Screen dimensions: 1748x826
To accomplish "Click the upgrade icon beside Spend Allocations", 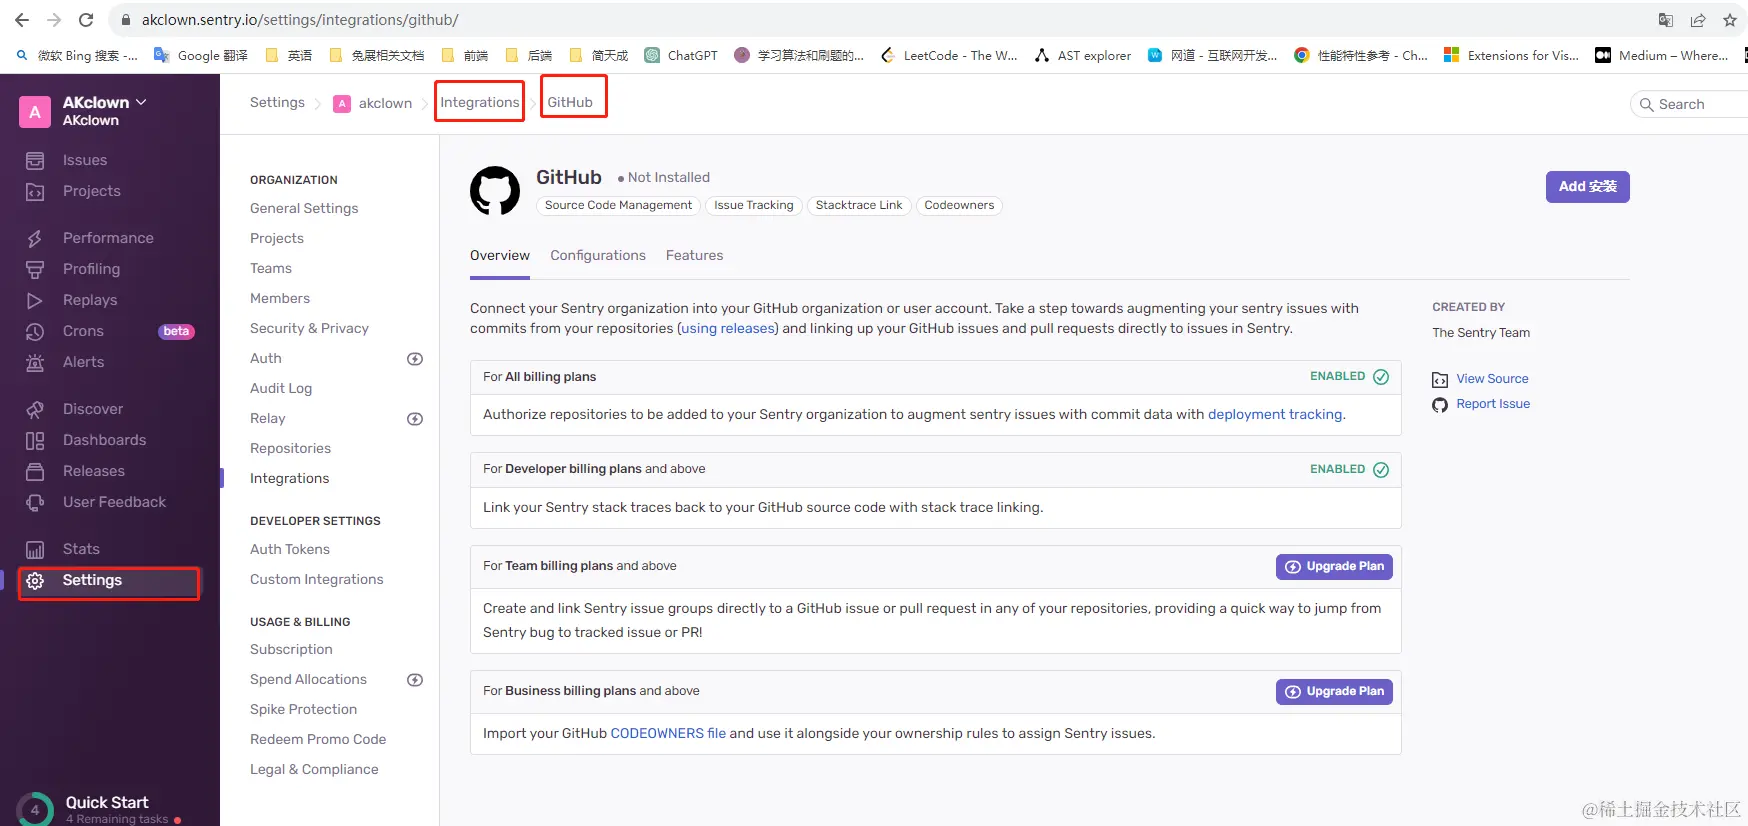I will click(x=415, y=680).
